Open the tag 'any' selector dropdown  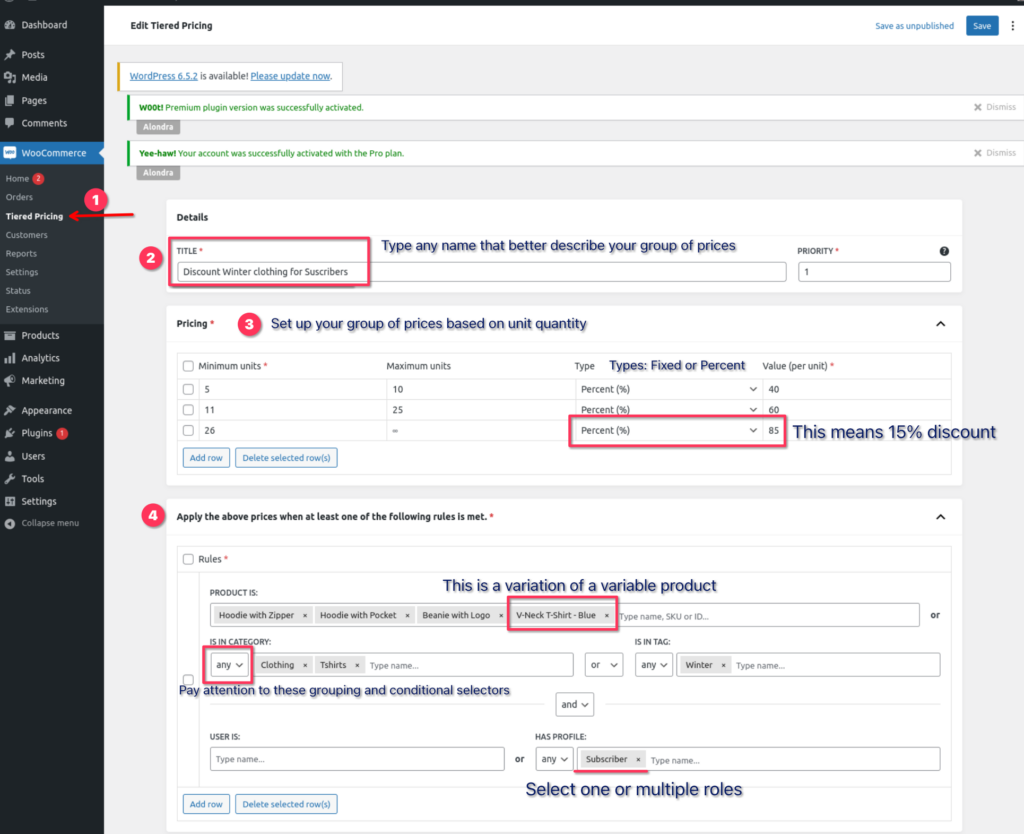(x=654, y=665)
